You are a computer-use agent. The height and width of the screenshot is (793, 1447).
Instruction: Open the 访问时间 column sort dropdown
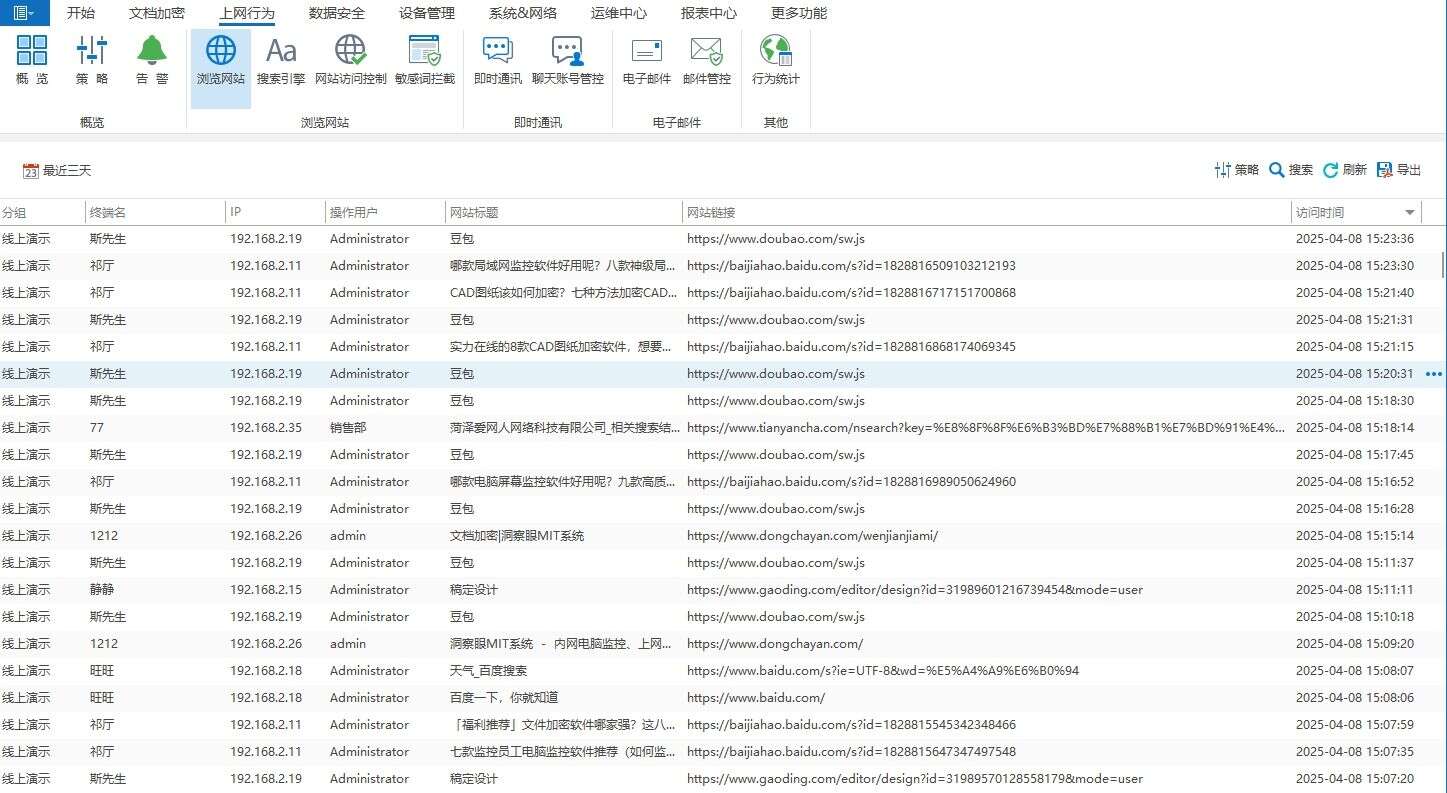pos(1410,212)
